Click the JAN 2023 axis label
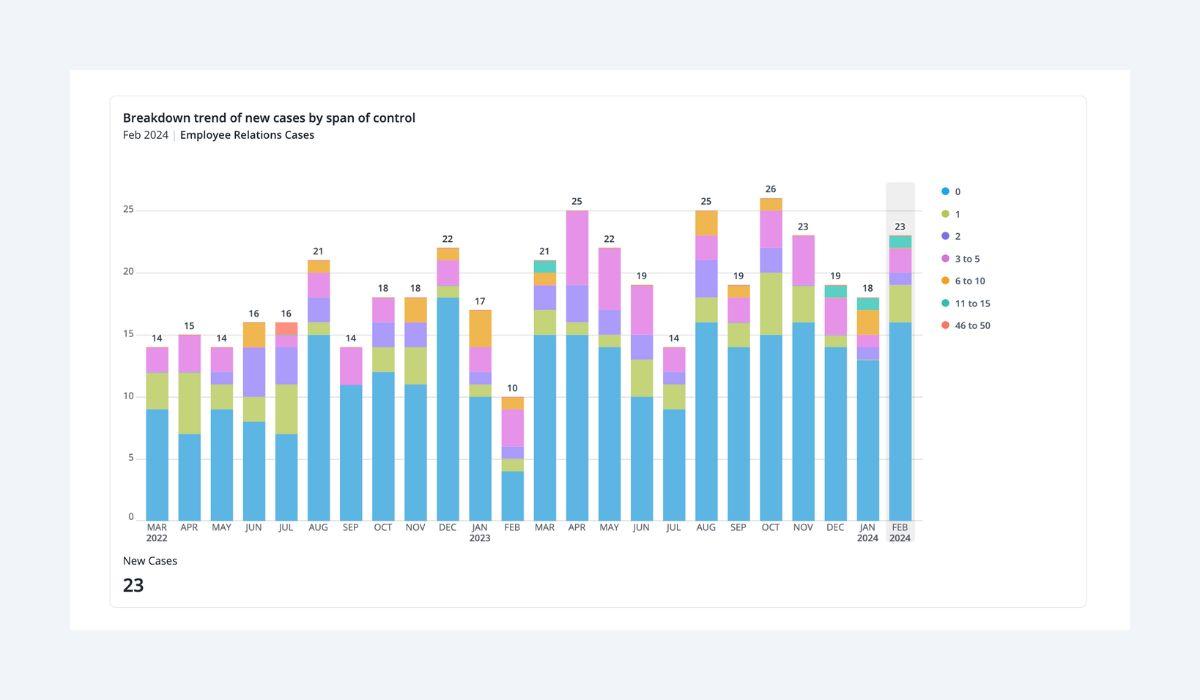1200x700 pixels. pos(480,532)
